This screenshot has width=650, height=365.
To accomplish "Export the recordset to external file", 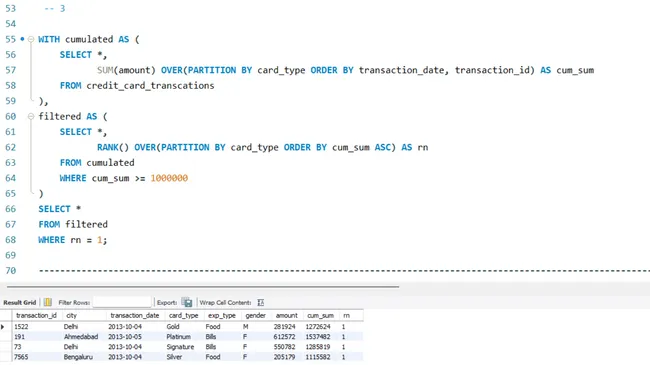I will (x=187, y=302).
